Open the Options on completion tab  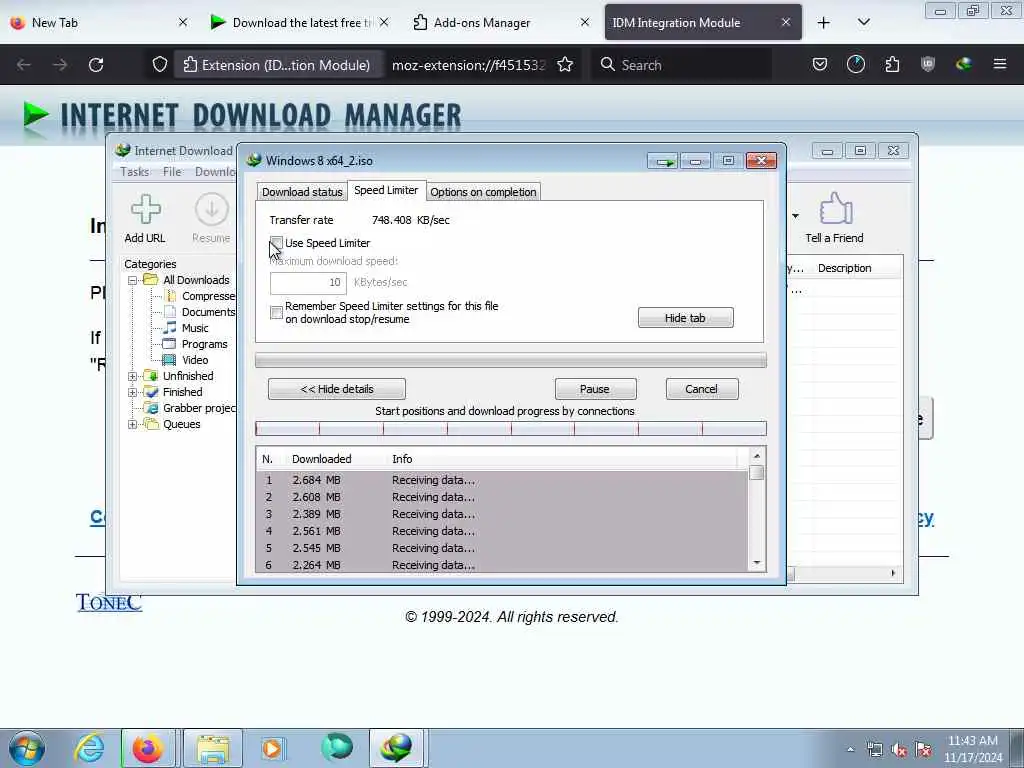[483, 192]
